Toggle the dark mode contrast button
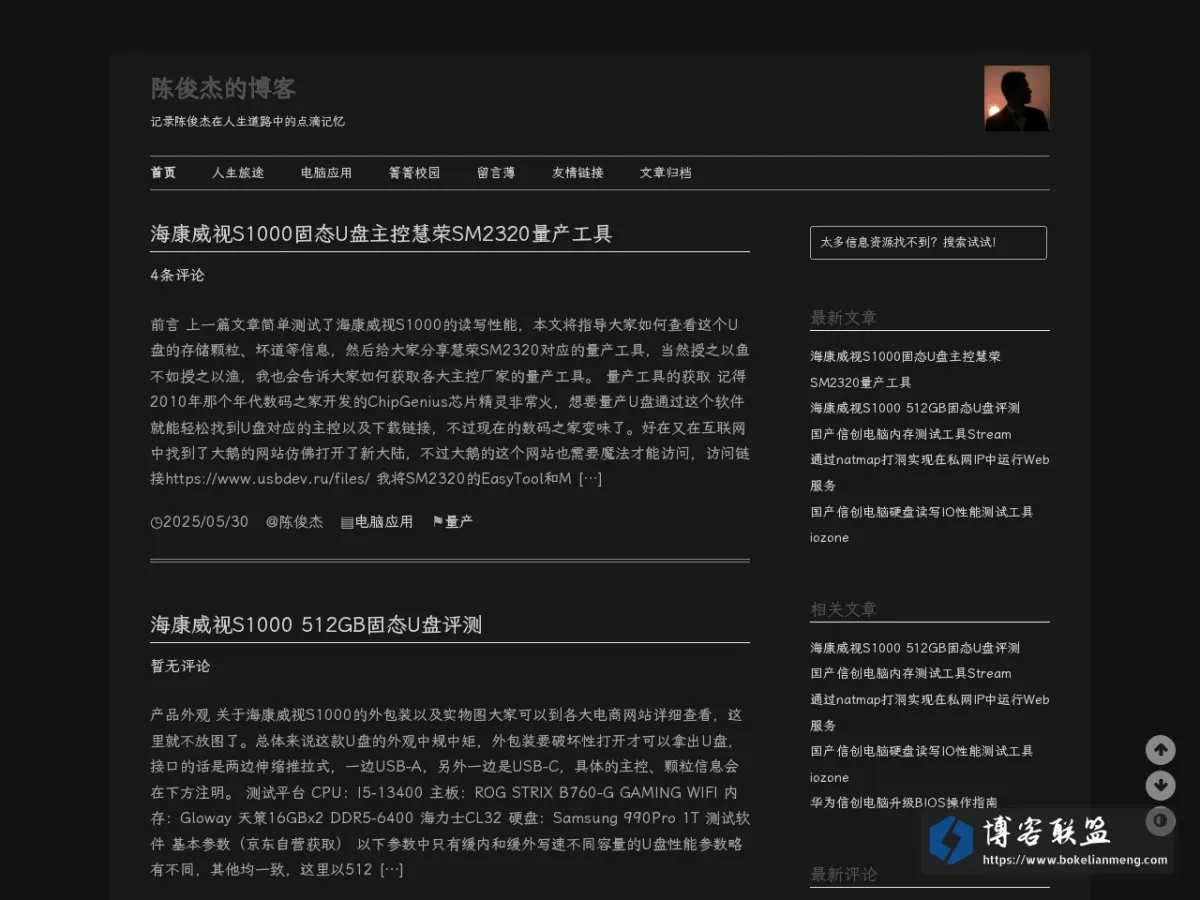The width and height of the screenshot is (1200, 900). coord(1160,821)
